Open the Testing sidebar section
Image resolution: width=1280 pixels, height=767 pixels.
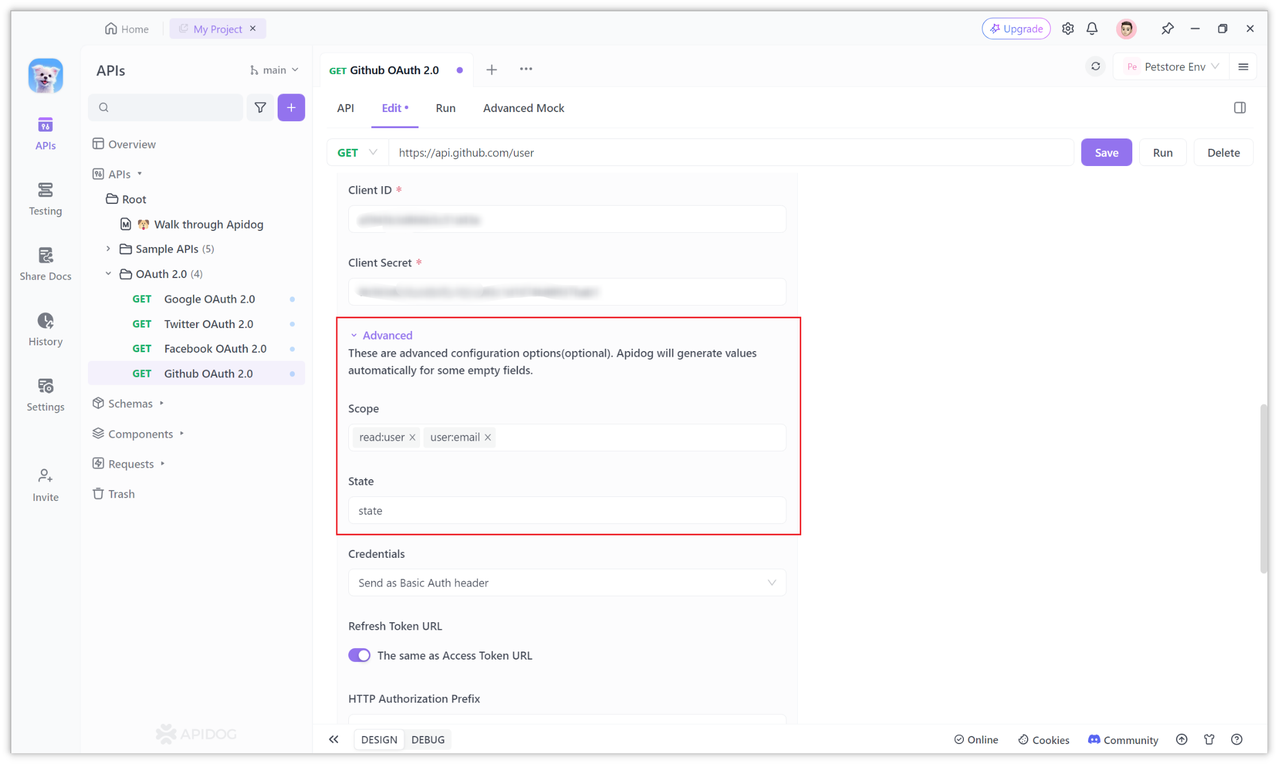(45, 199)
